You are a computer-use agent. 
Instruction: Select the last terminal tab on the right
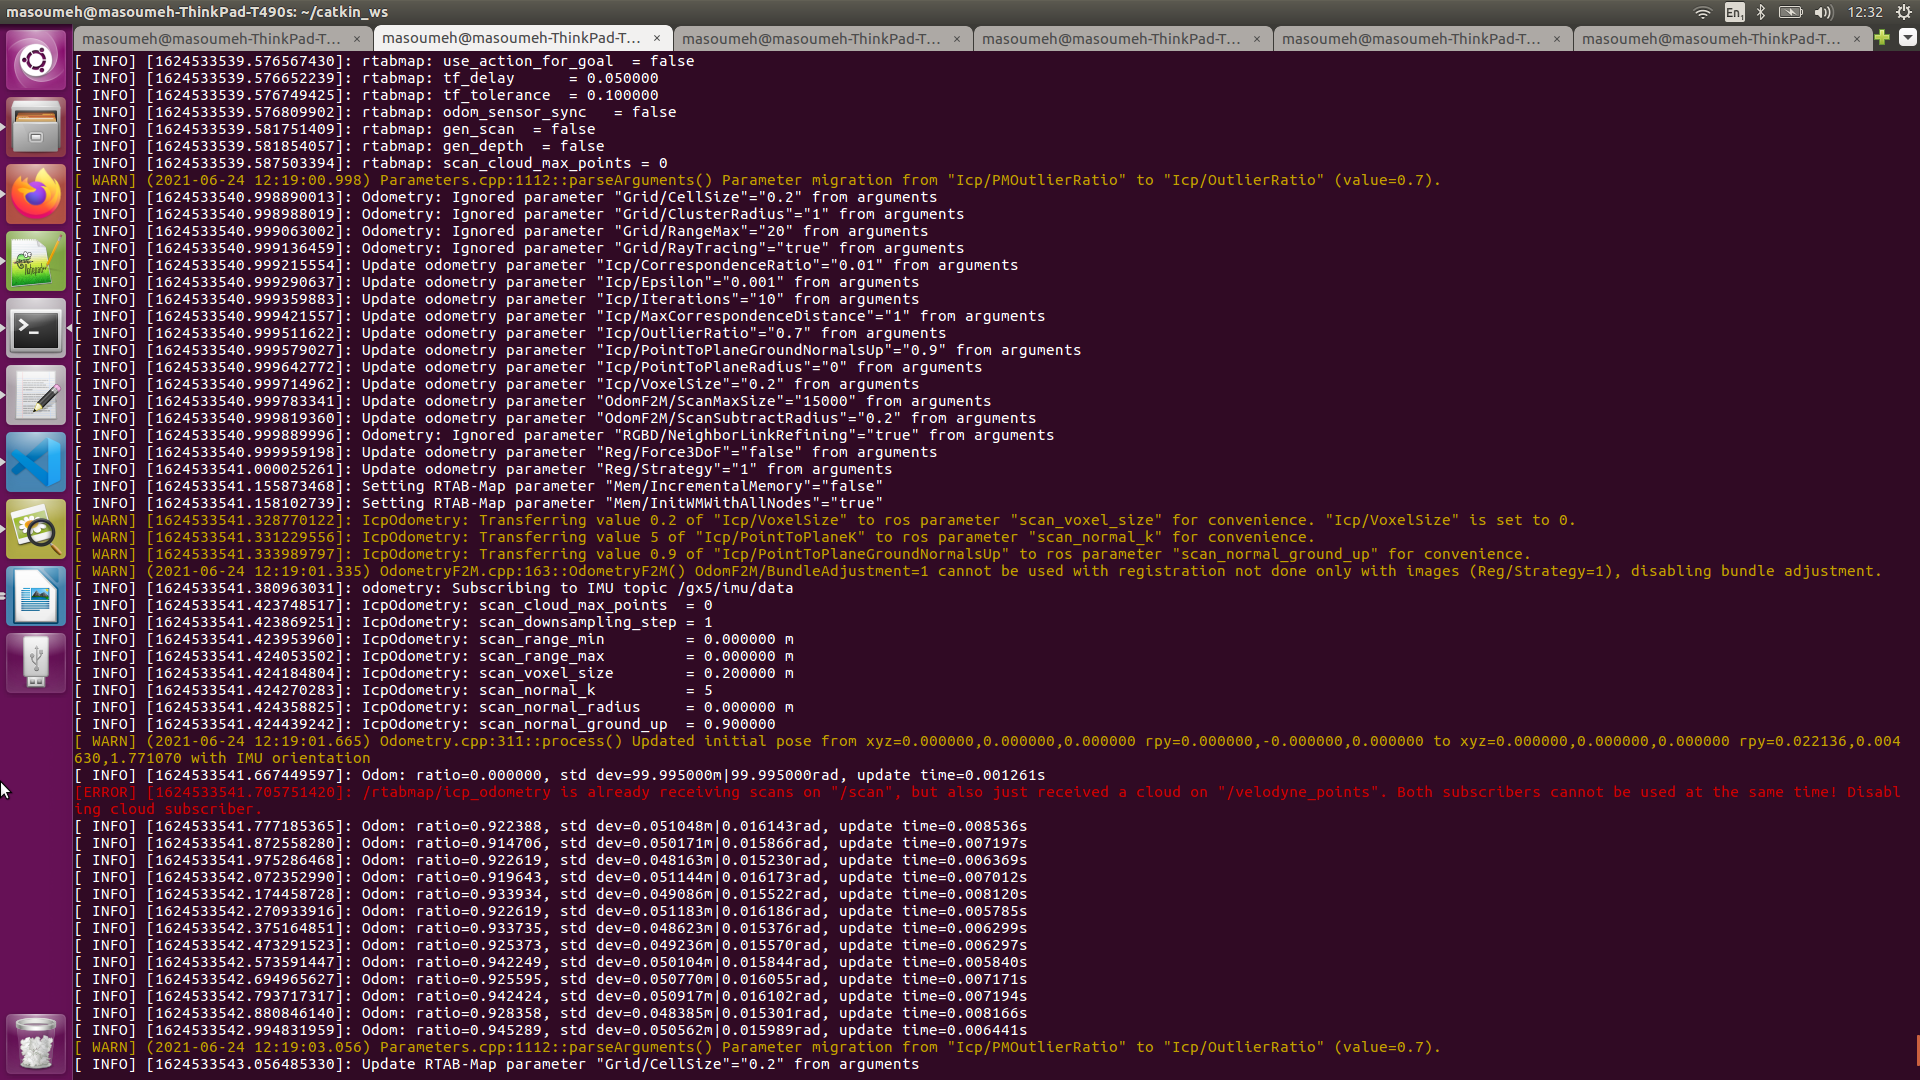[1710, 39]
